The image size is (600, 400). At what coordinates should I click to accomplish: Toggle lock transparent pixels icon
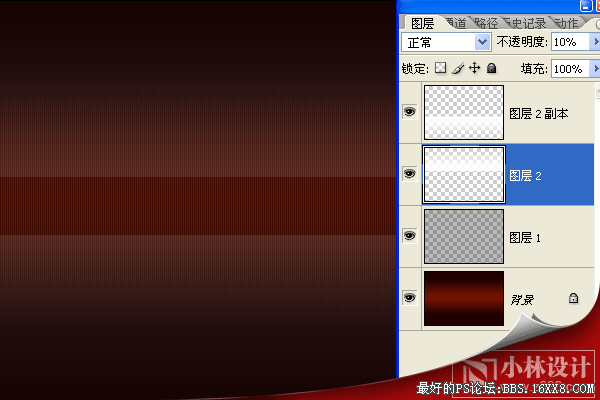tap(440, 68)
